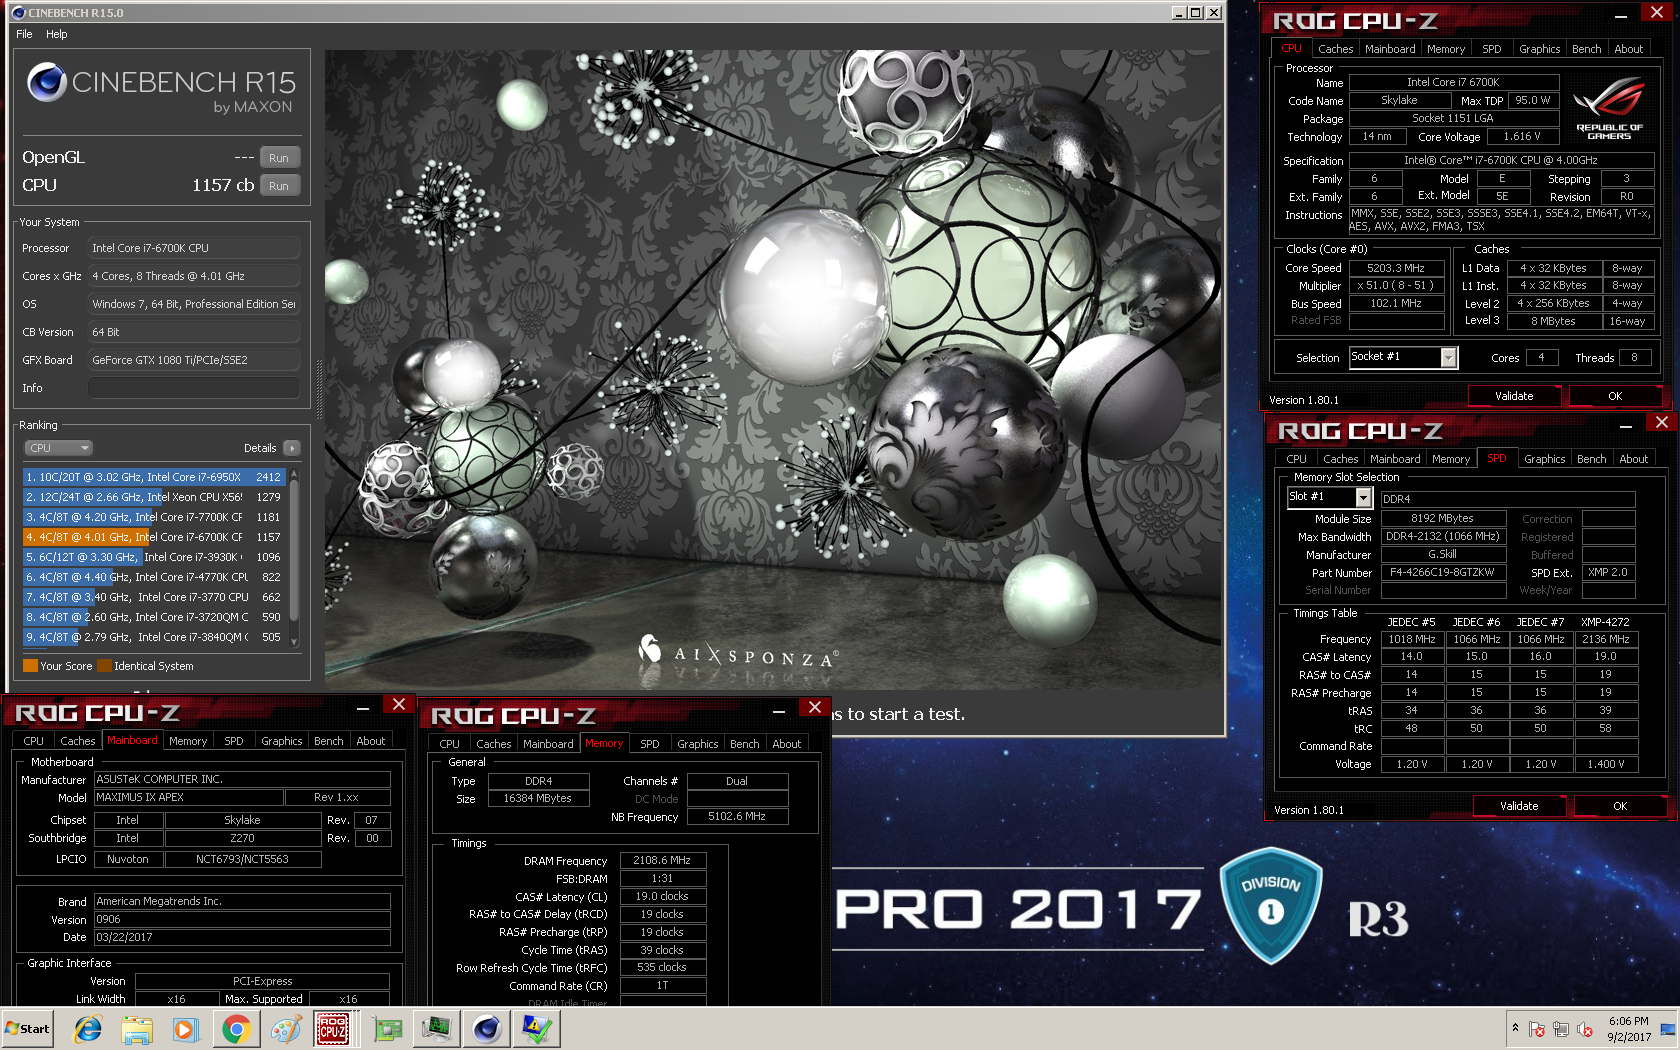This screenshot has height=1050, width=1680.
Task: Open the File menu in Cinebench
Action: (24, 34)
